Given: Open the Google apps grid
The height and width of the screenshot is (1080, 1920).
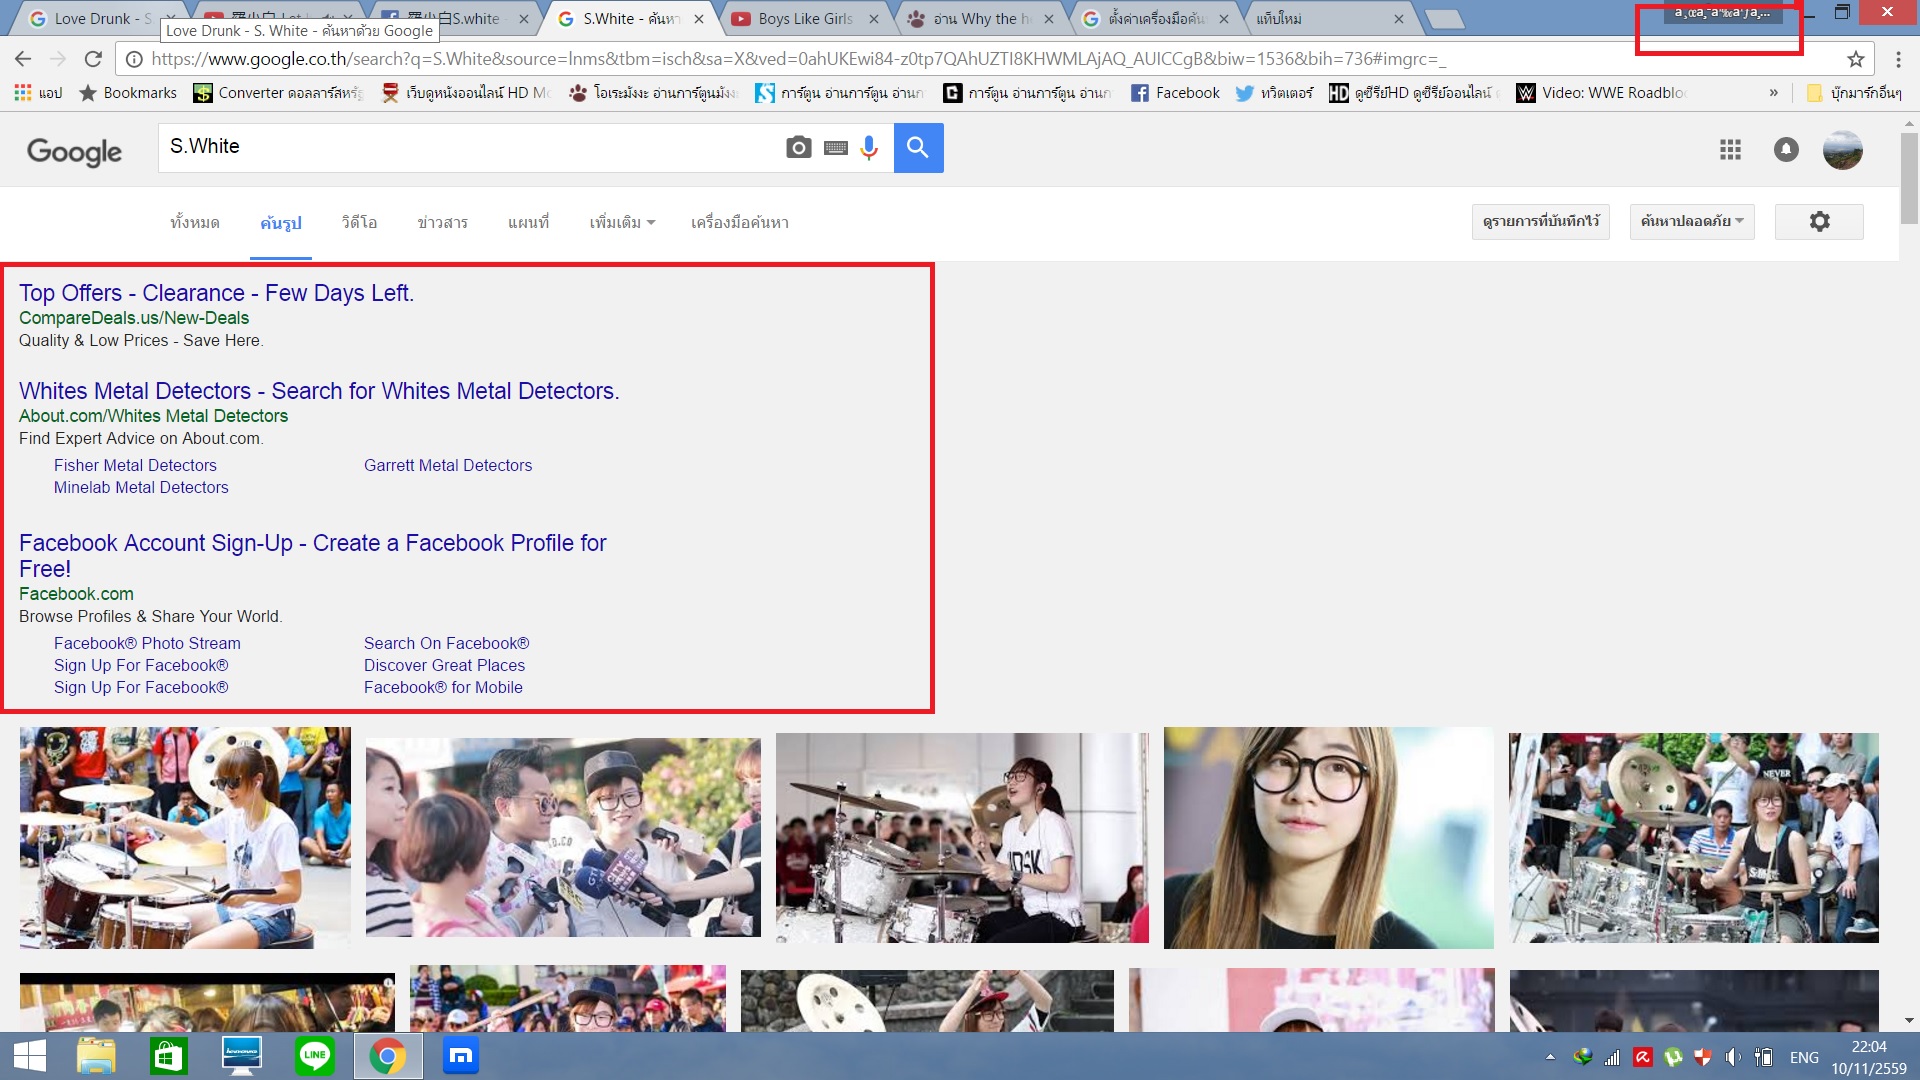Looking at the screenshot, I should (x=1730, y=150).
